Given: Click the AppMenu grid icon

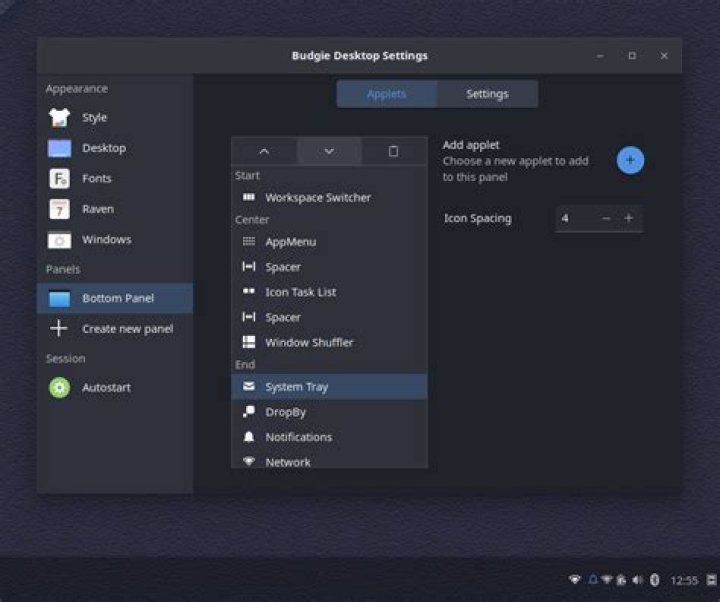Looking at the screenshot, I should tap(249, 241).
